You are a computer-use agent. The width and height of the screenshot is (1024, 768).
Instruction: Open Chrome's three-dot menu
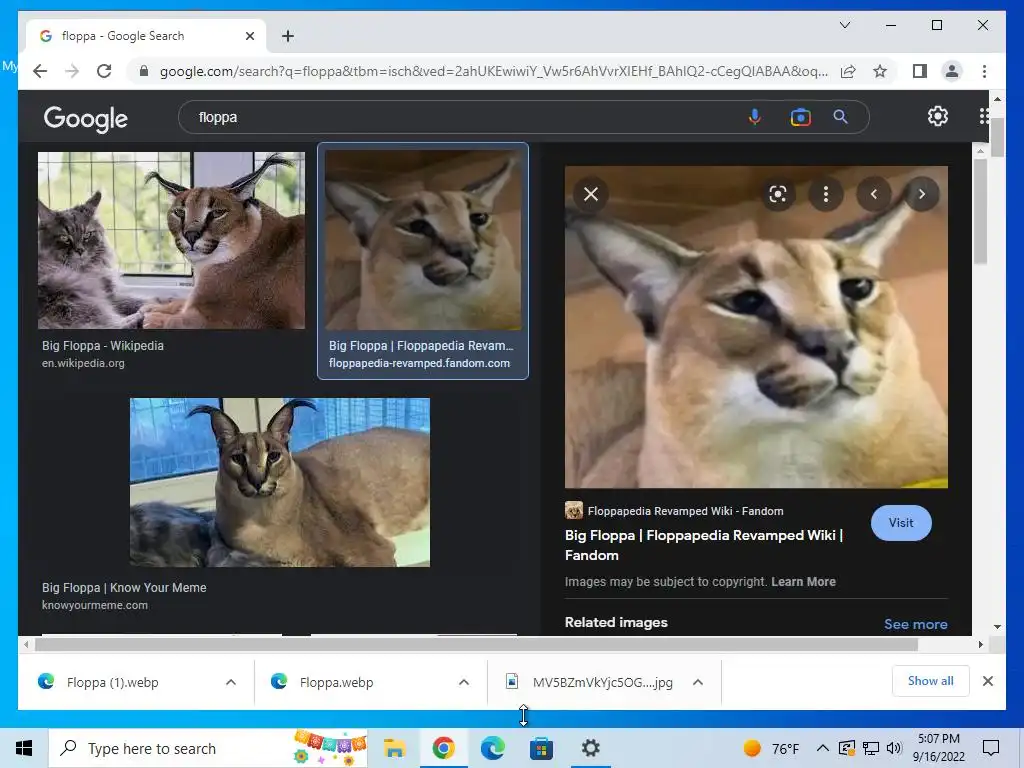coord(984,71)
